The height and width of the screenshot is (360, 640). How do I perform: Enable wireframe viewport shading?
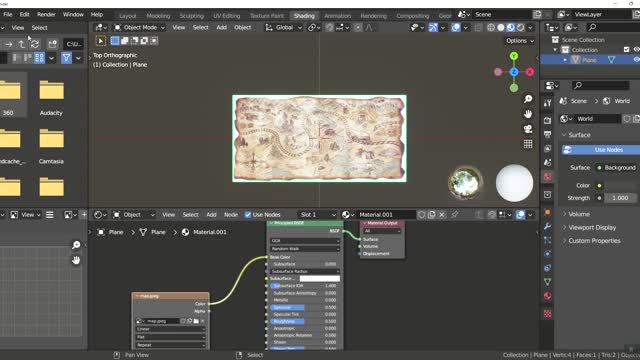(491, 28)
